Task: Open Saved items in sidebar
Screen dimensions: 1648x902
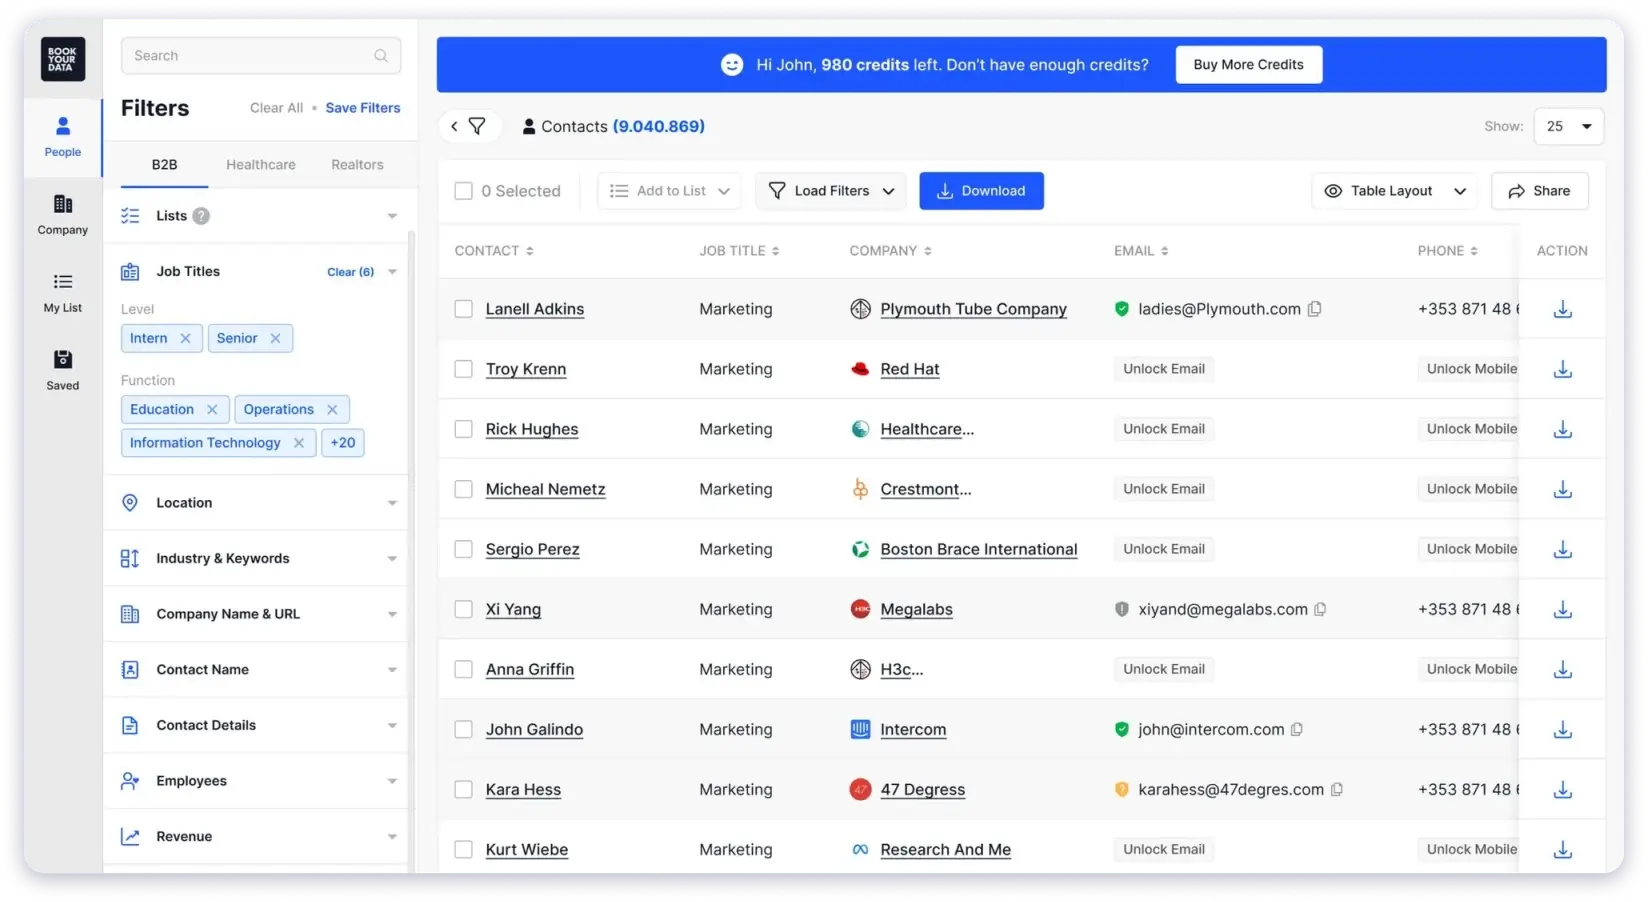Action: (x=62, y=370)
